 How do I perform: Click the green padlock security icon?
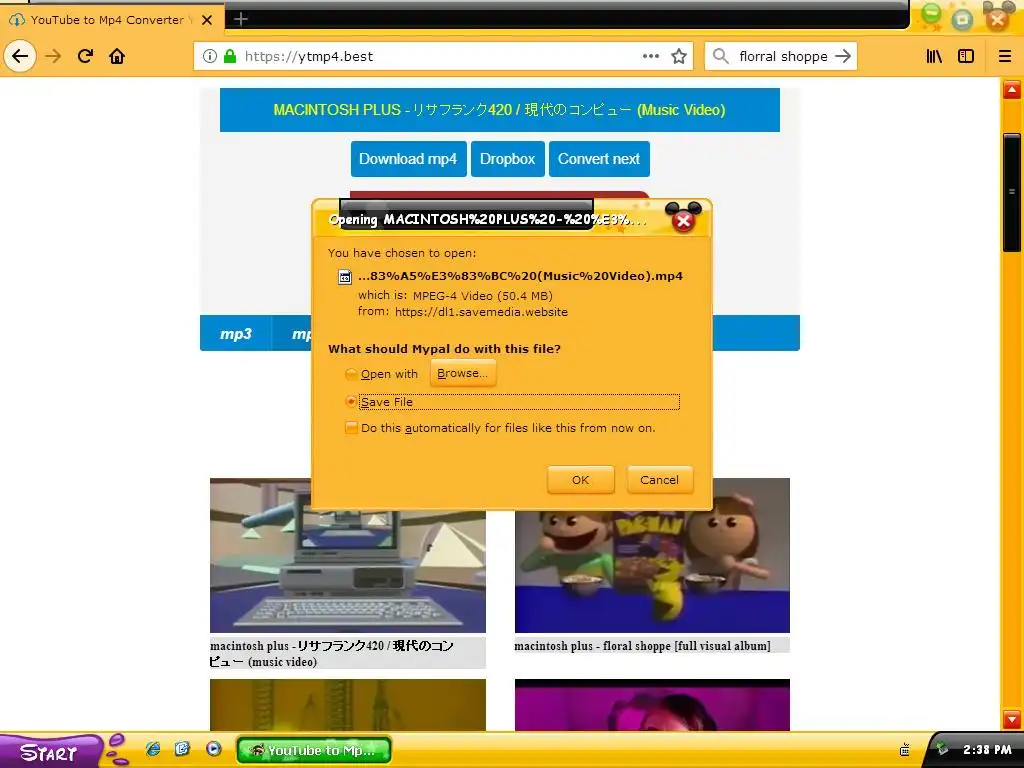(230, 56)
